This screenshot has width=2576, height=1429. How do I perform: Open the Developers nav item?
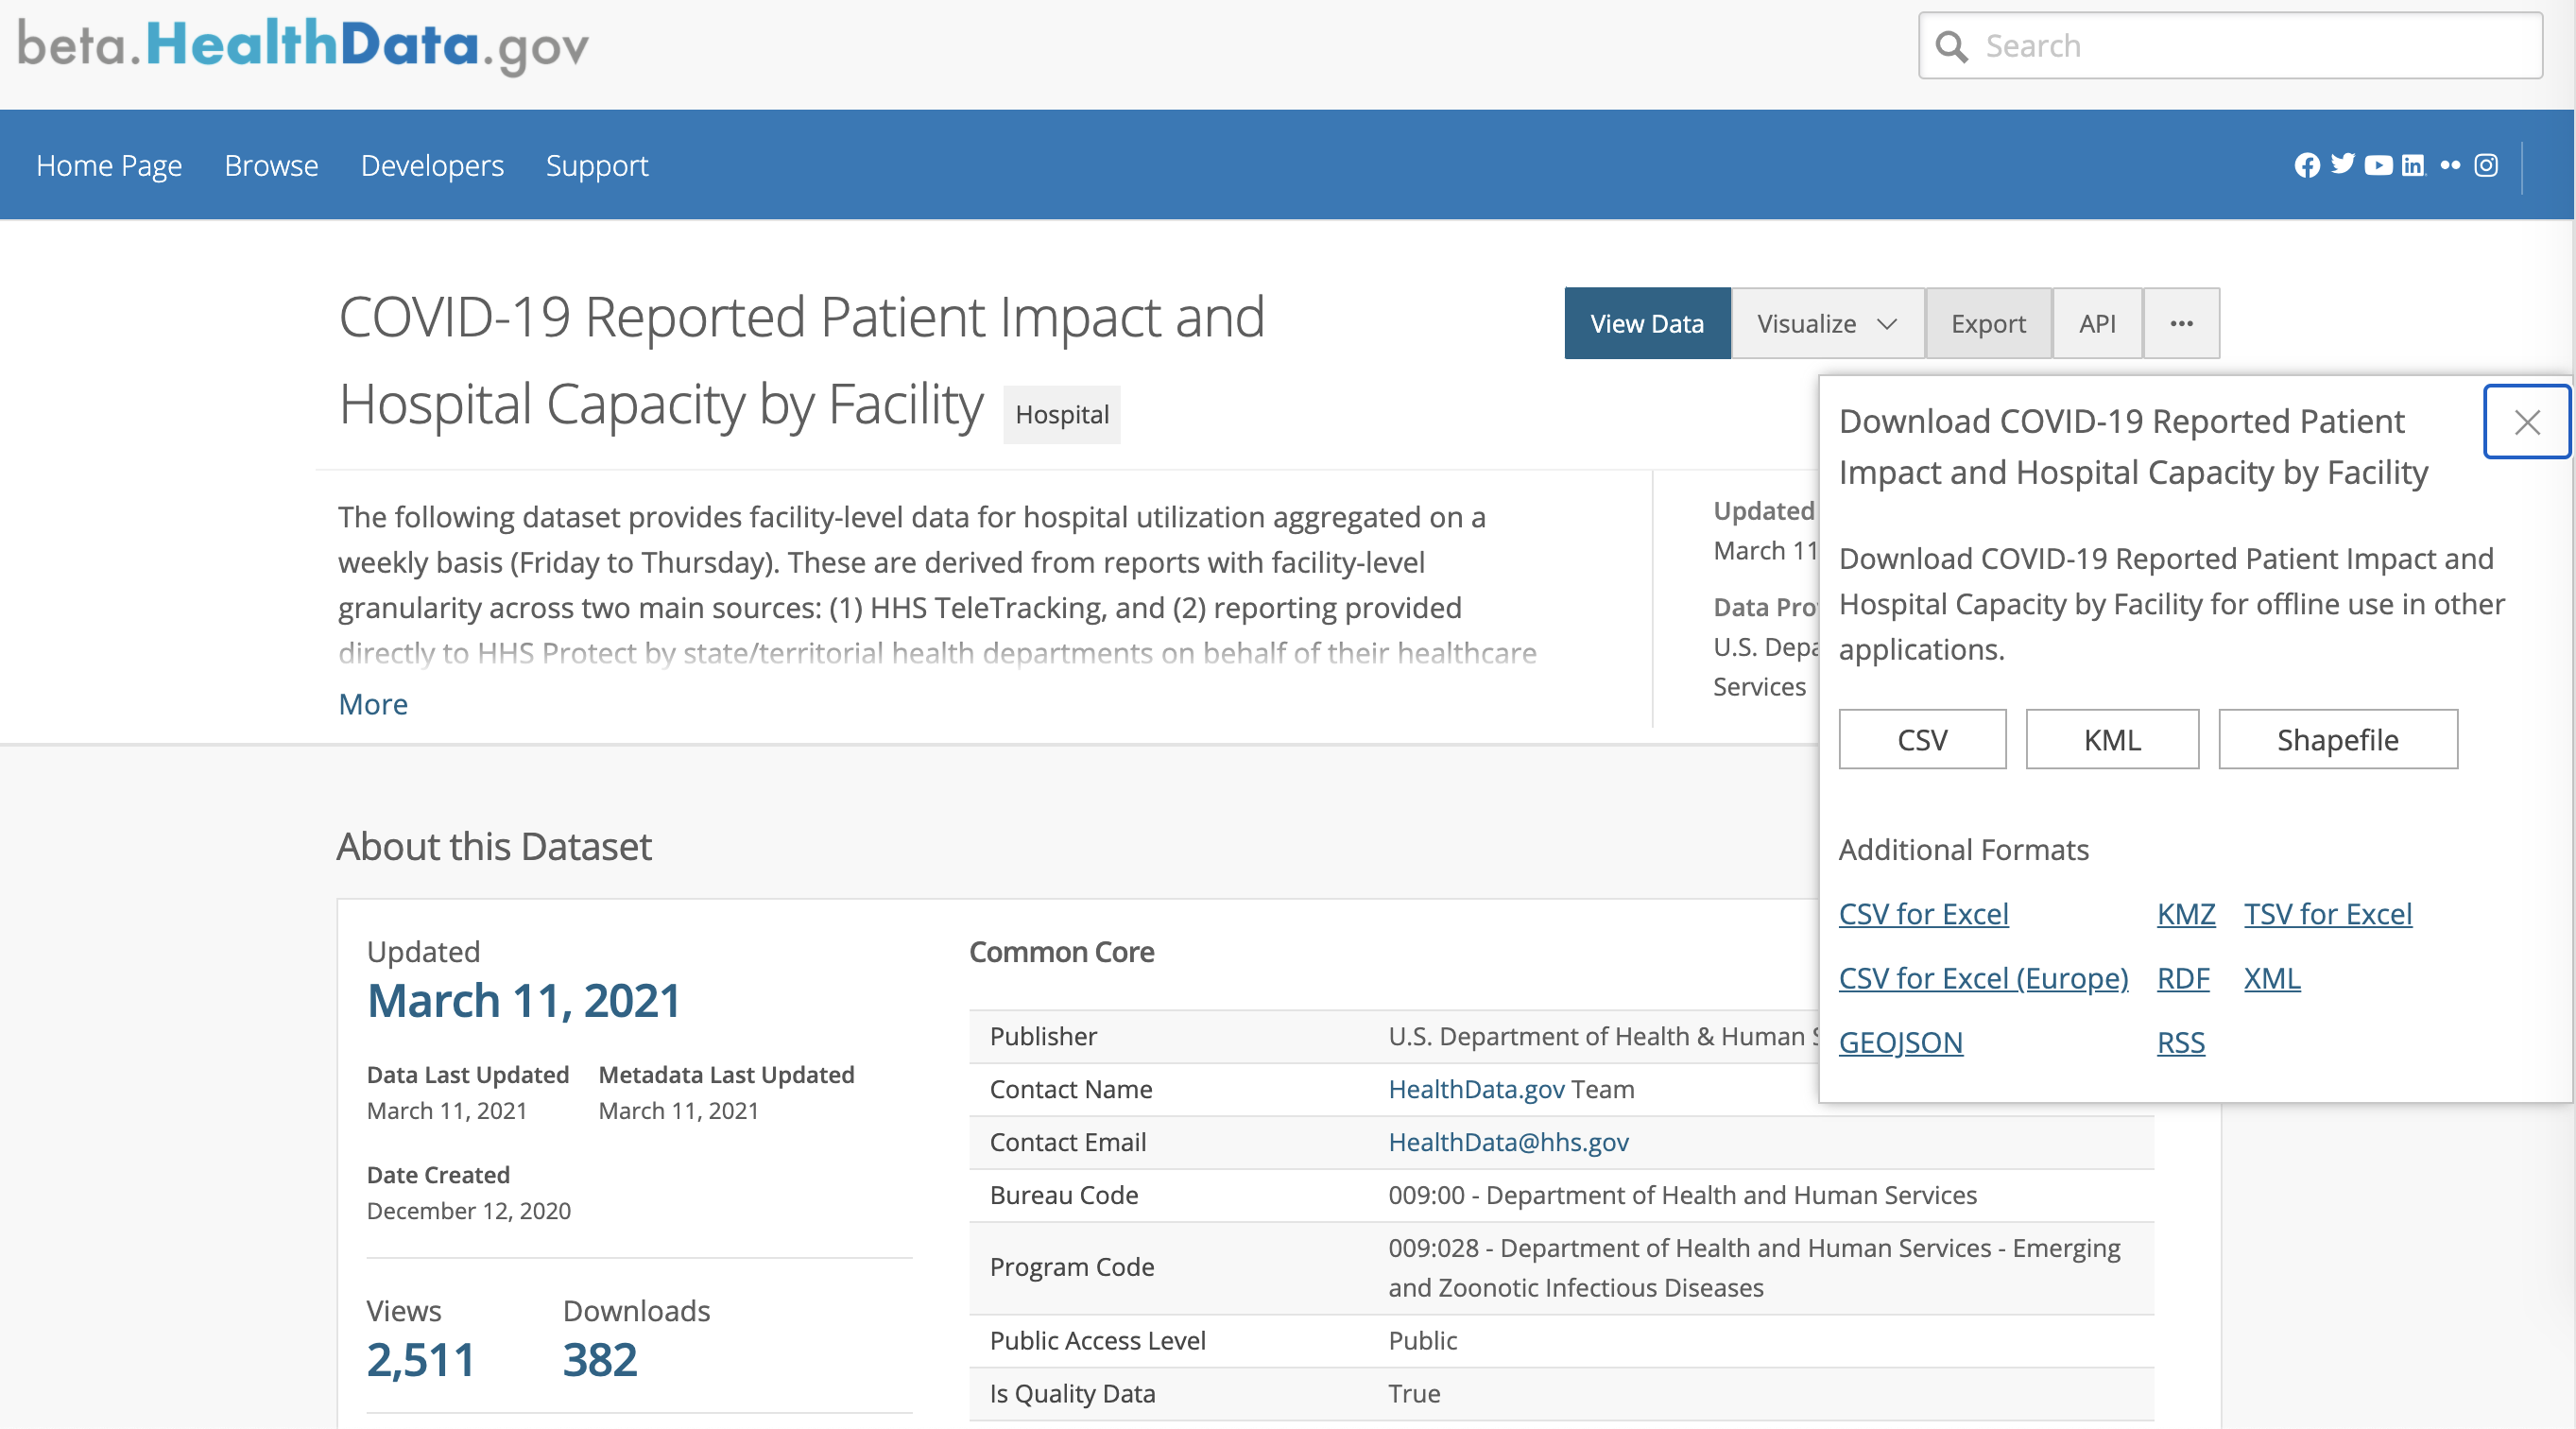pos(432,165)
